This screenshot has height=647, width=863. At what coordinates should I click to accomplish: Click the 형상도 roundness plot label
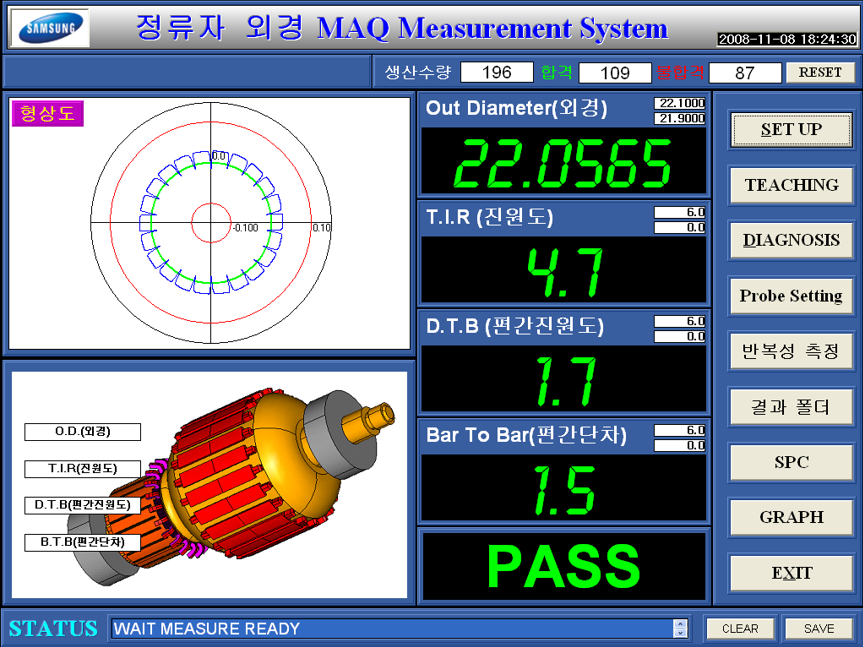click(47, 113)
